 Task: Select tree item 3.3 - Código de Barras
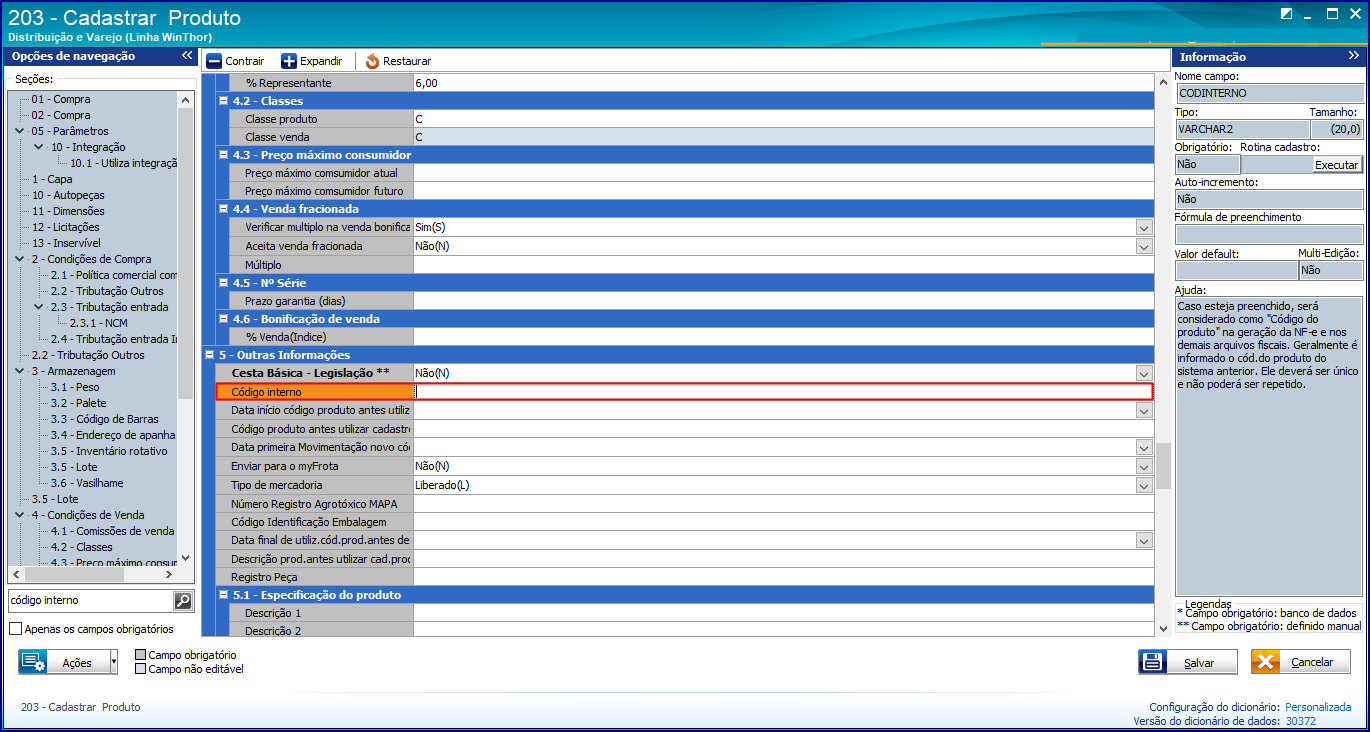coord(104,419)
